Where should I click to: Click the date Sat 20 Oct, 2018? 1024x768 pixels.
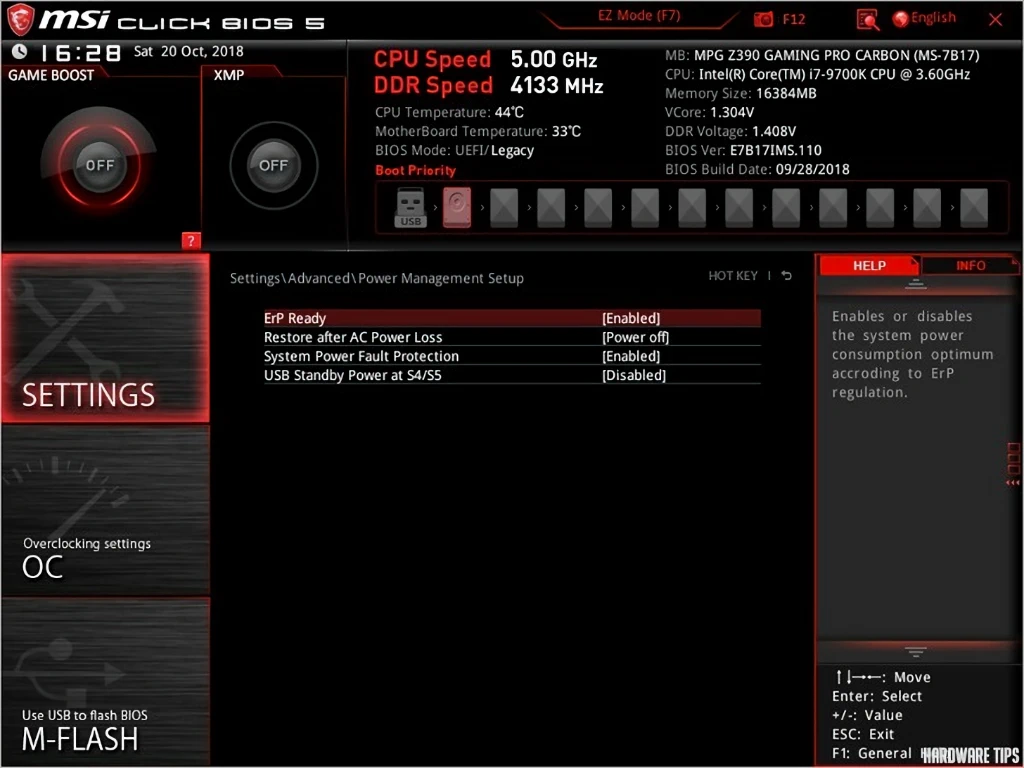(189, 51)
